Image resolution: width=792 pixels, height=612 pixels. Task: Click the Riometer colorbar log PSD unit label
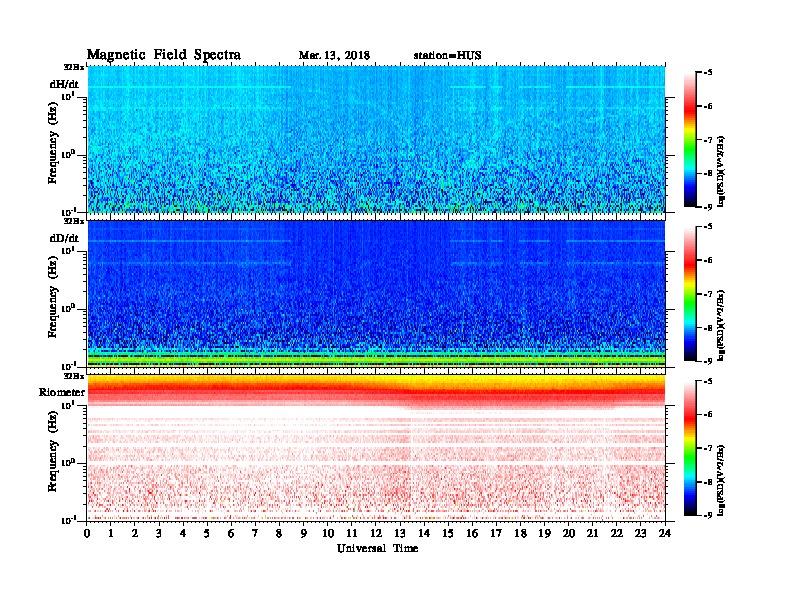coord(721,480)
